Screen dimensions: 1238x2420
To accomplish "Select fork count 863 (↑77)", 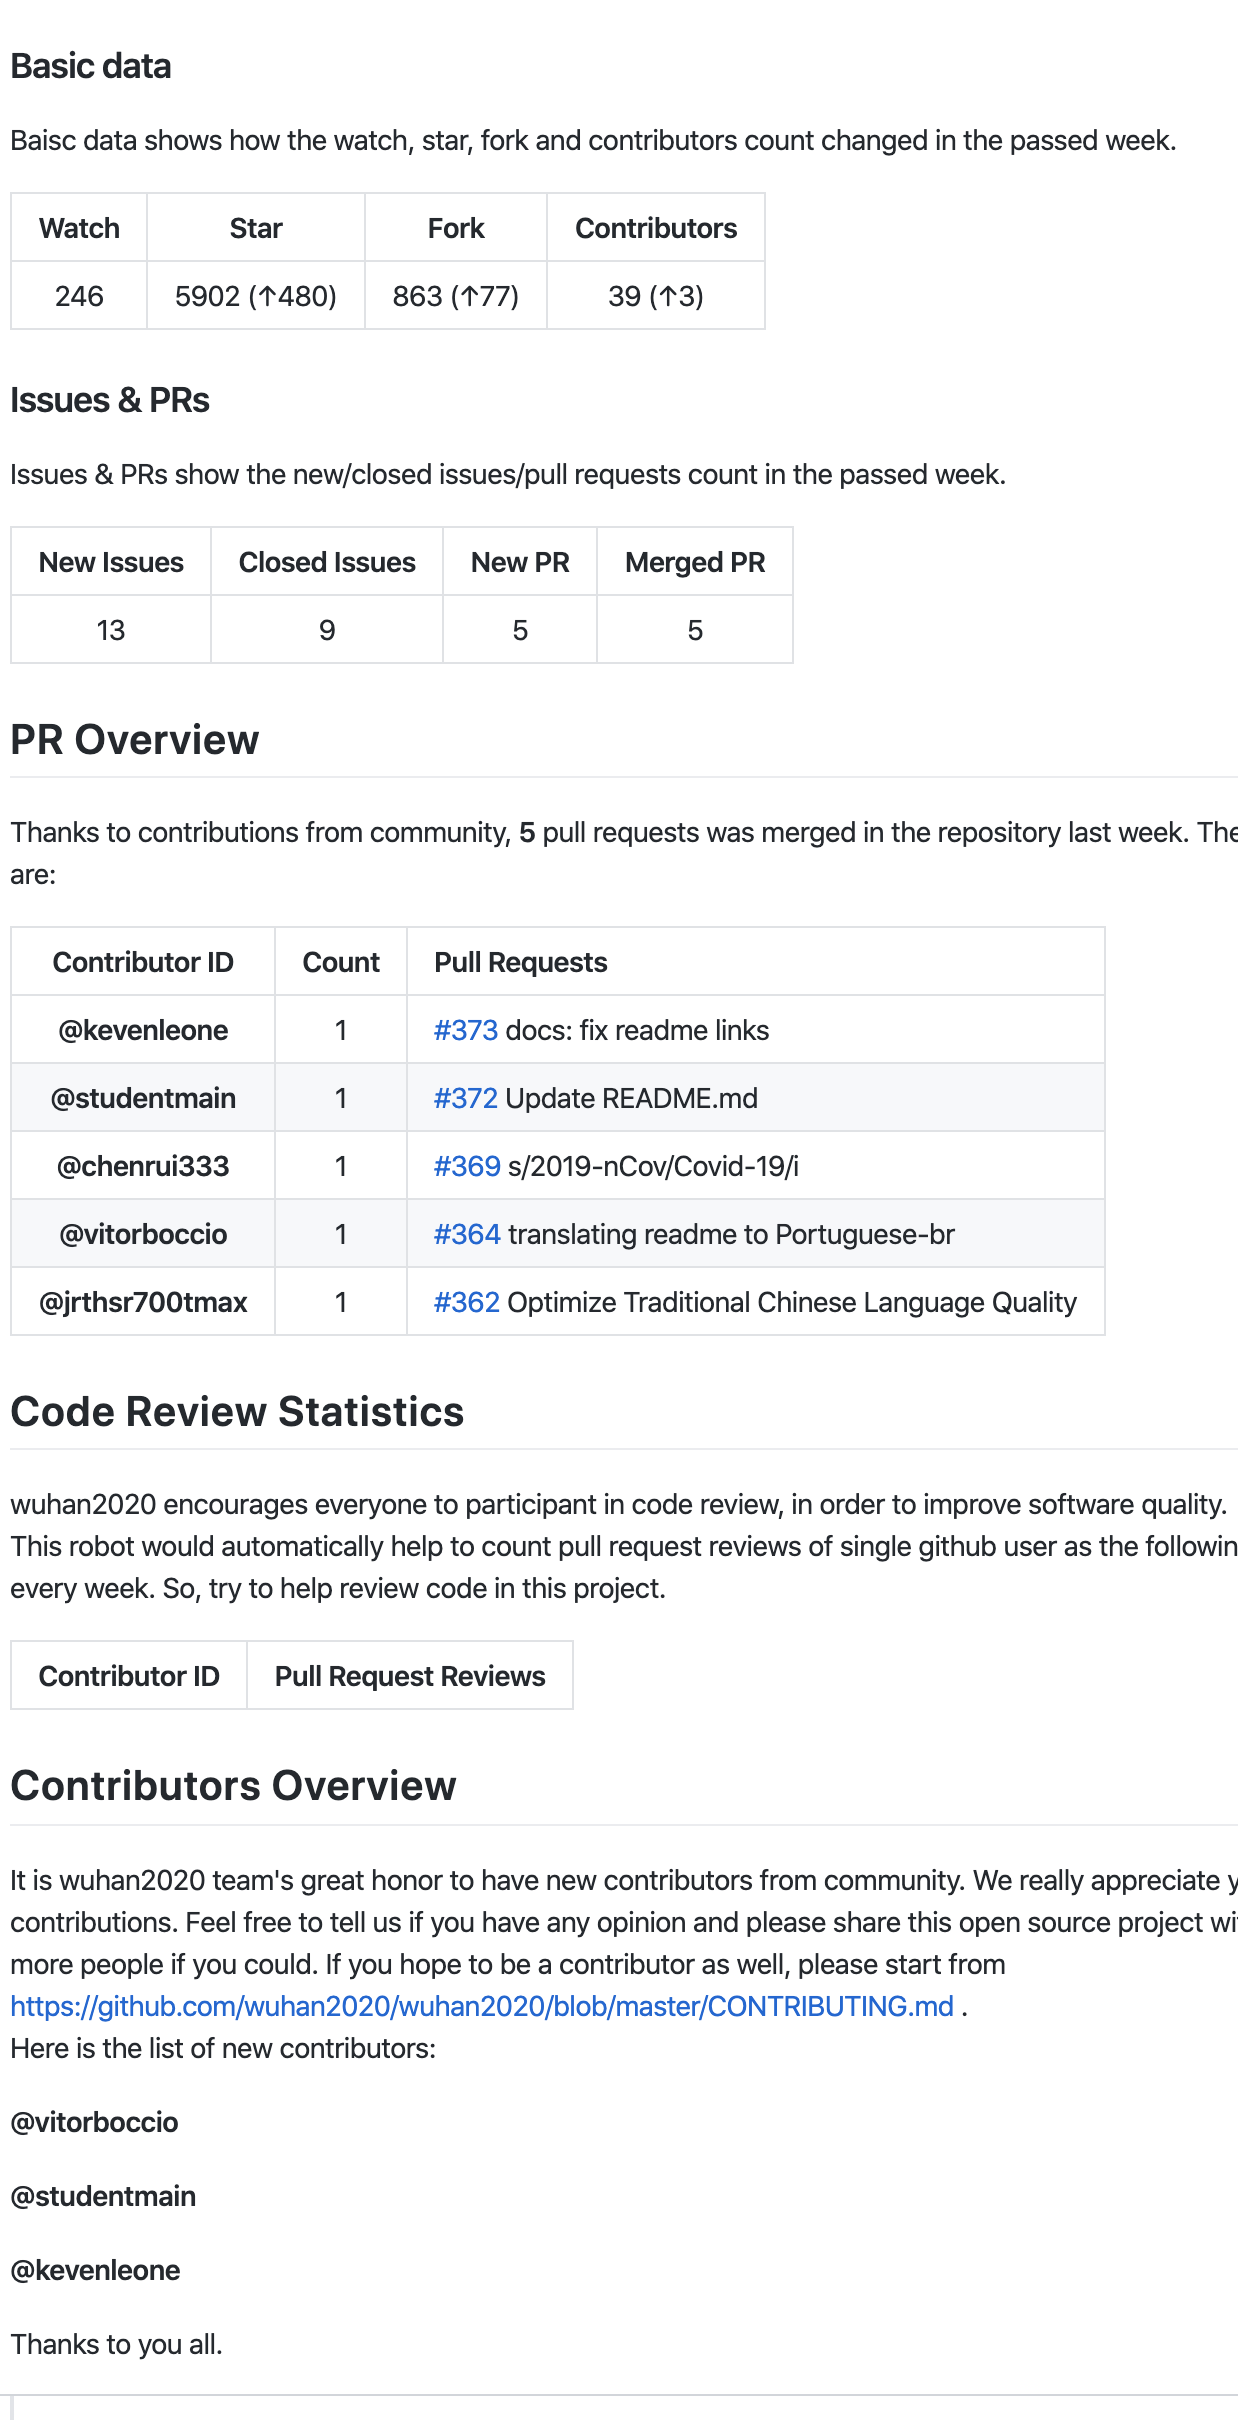I will tap(456, 296).
